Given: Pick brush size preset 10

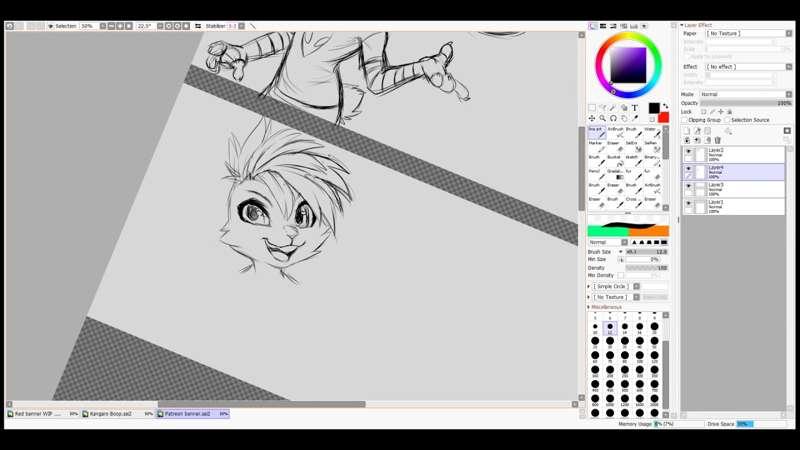Looking at the screenshot, I should [x=595, y=329].
